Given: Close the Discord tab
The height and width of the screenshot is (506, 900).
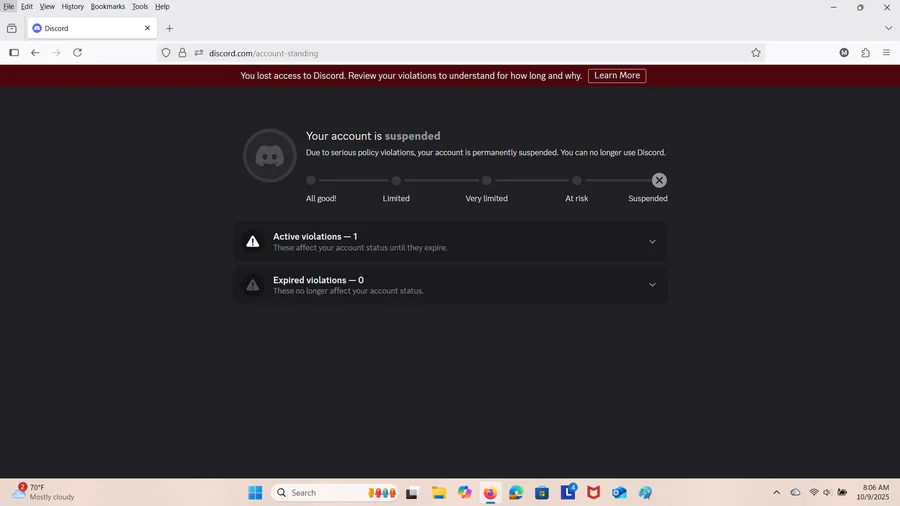Looking at the screenshot, I should [x=148, y=28].
